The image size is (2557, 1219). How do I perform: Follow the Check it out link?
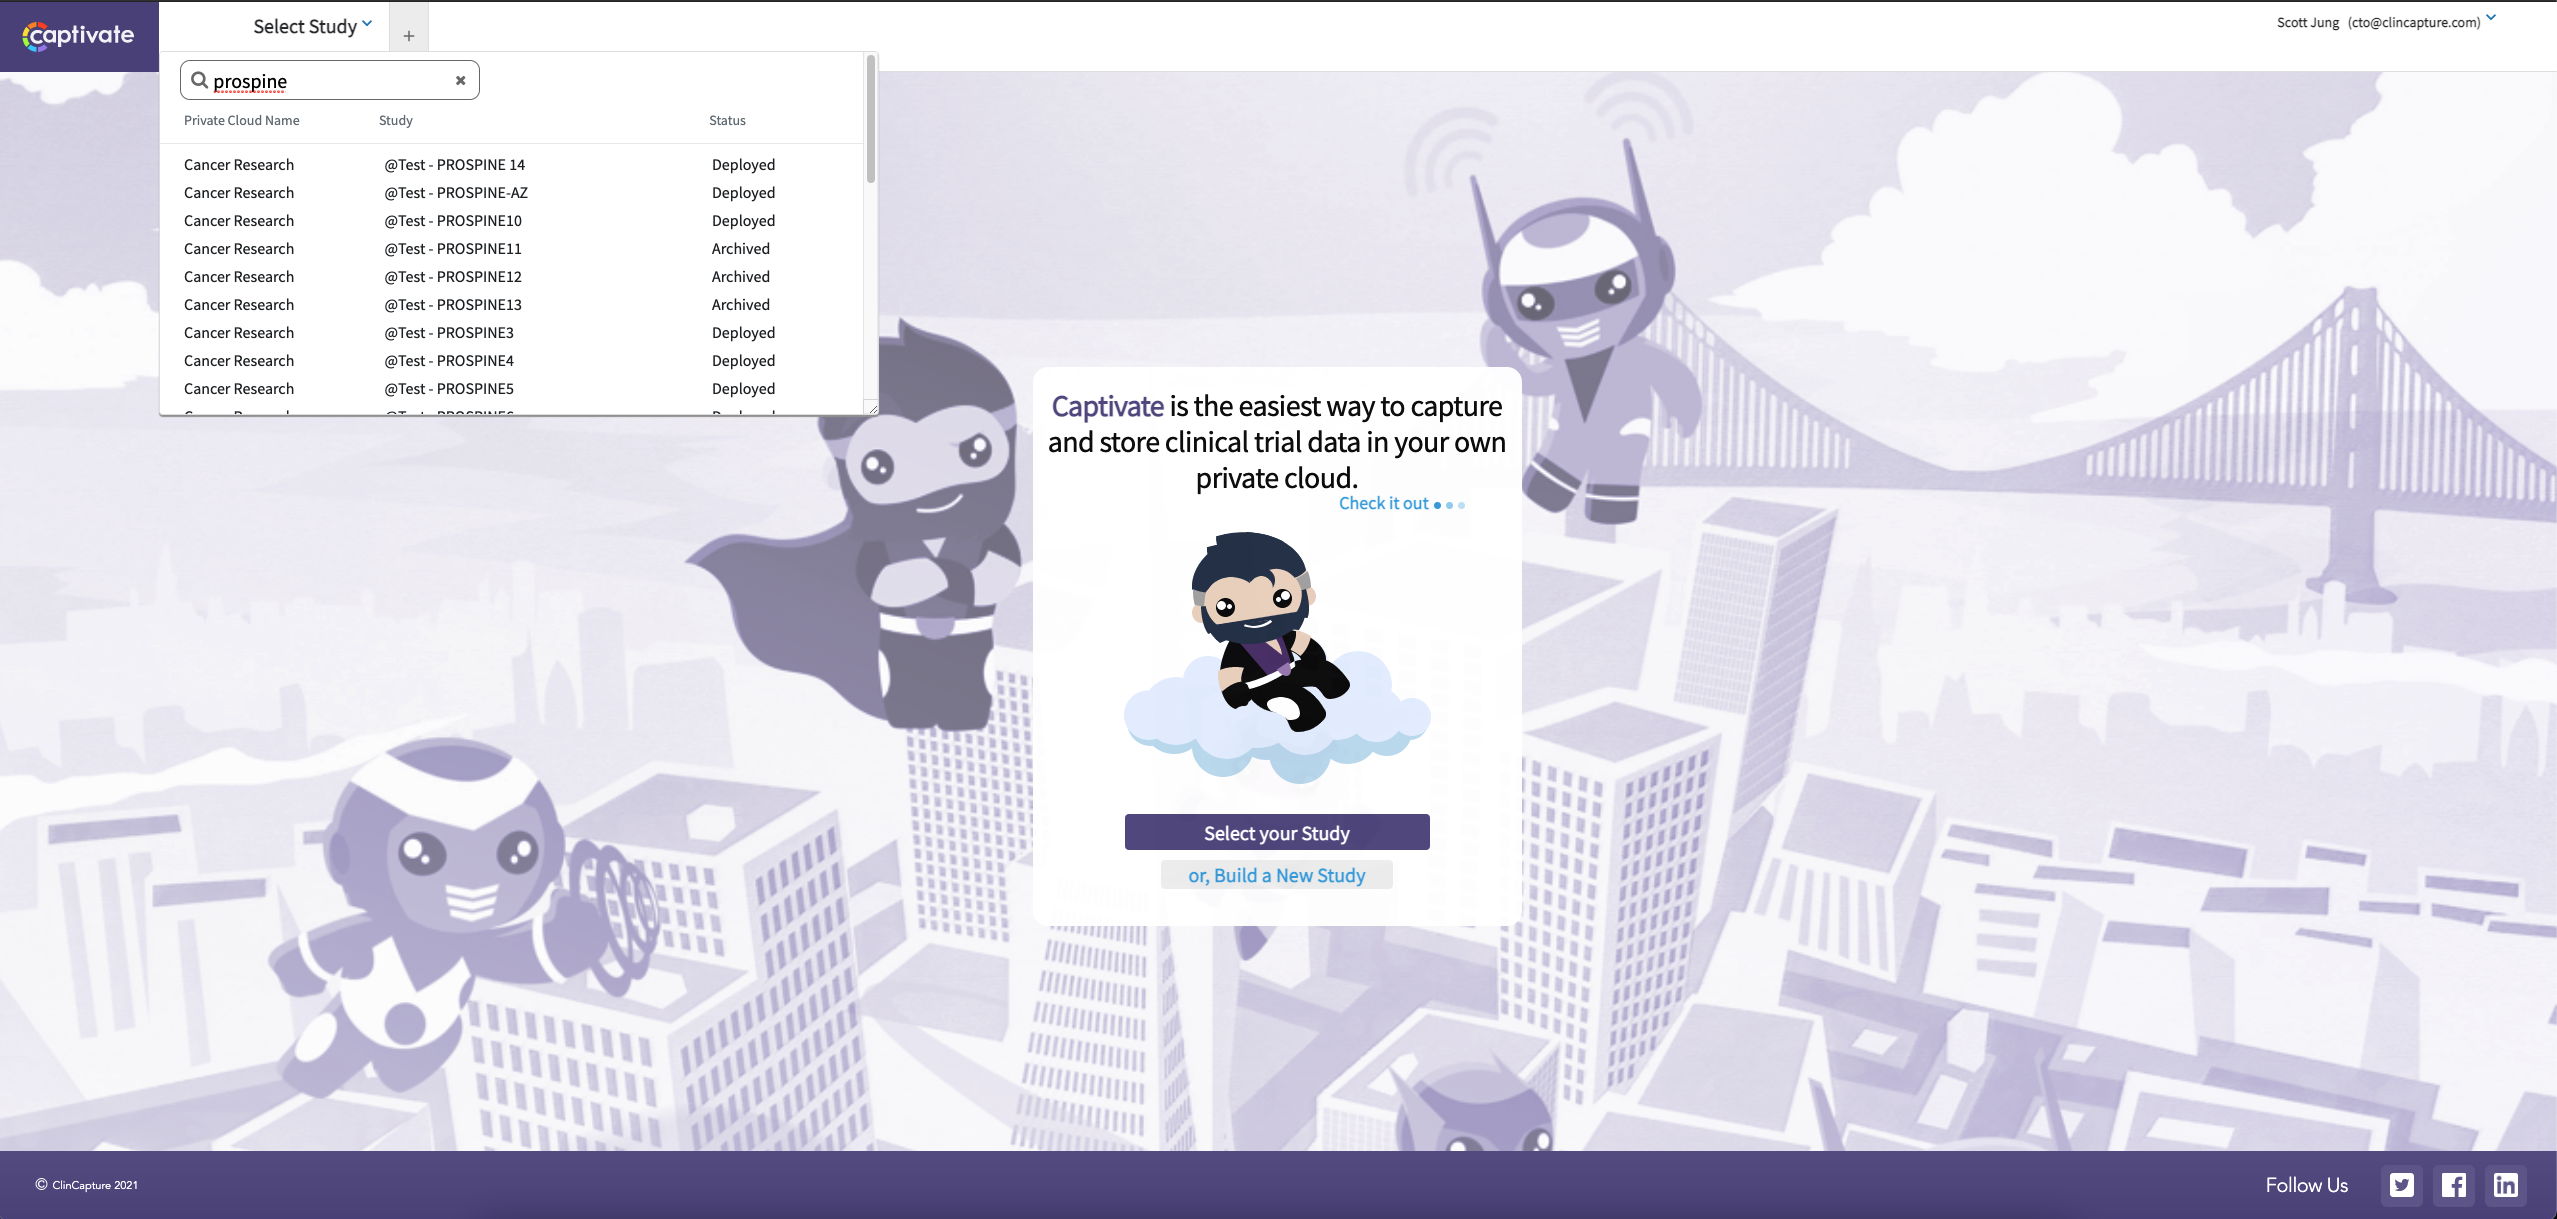1383,503
